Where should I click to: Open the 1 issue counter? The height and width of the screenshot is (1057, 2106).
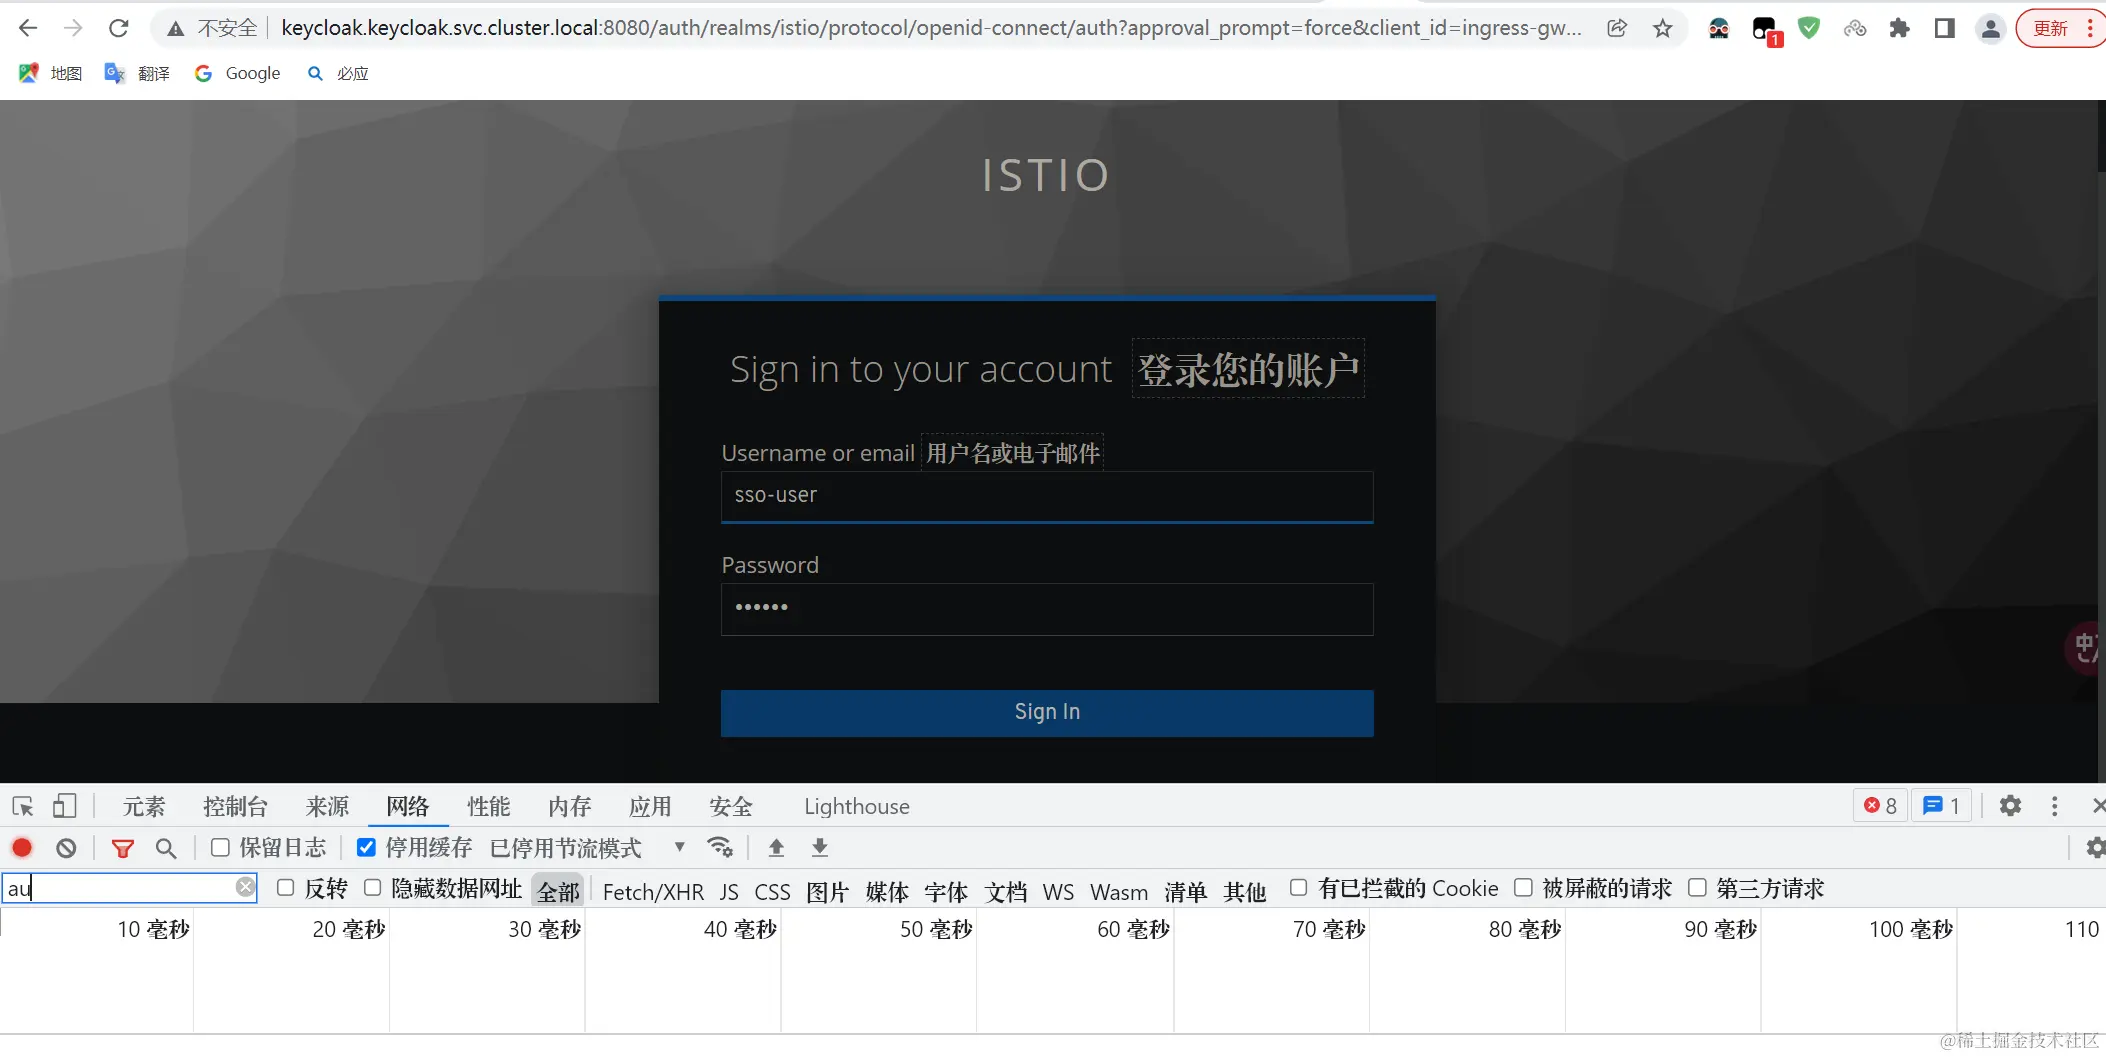[1942, 806]
